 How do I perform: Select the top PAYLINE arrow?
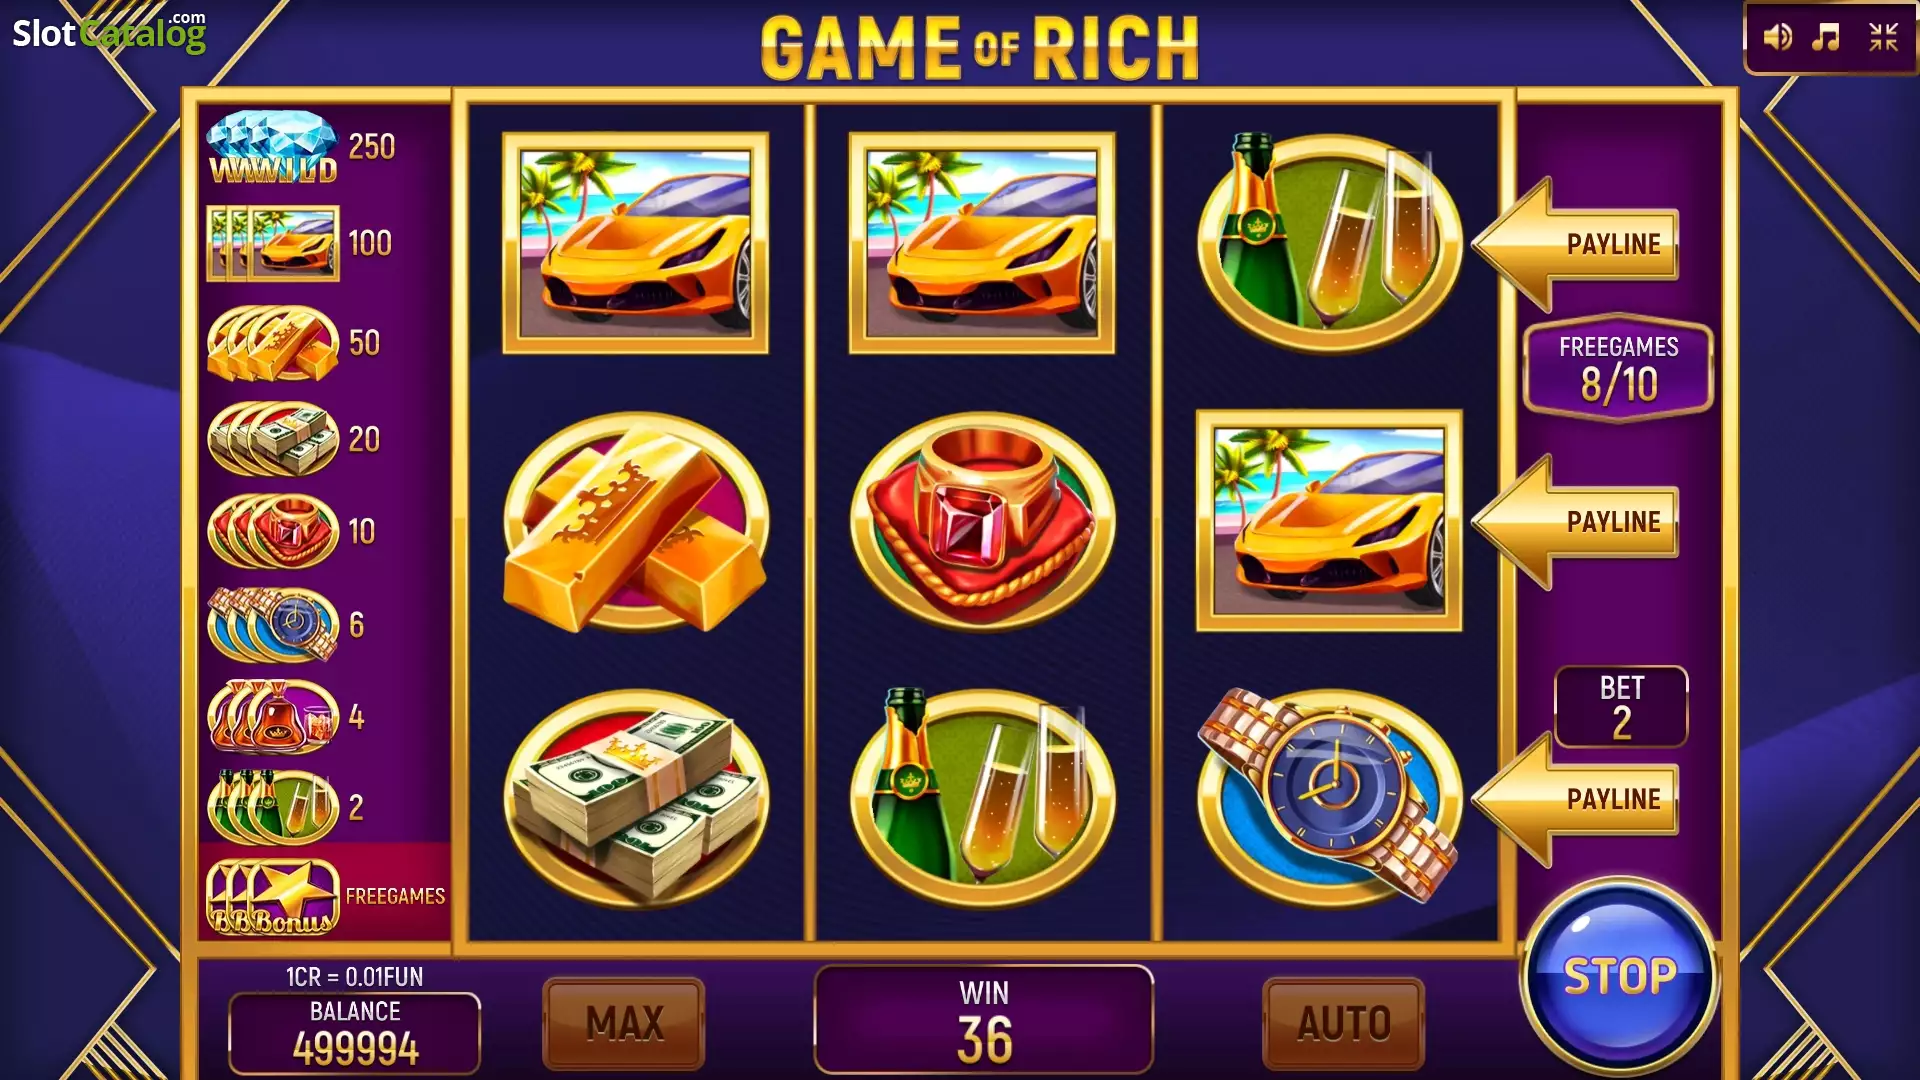1576,244
